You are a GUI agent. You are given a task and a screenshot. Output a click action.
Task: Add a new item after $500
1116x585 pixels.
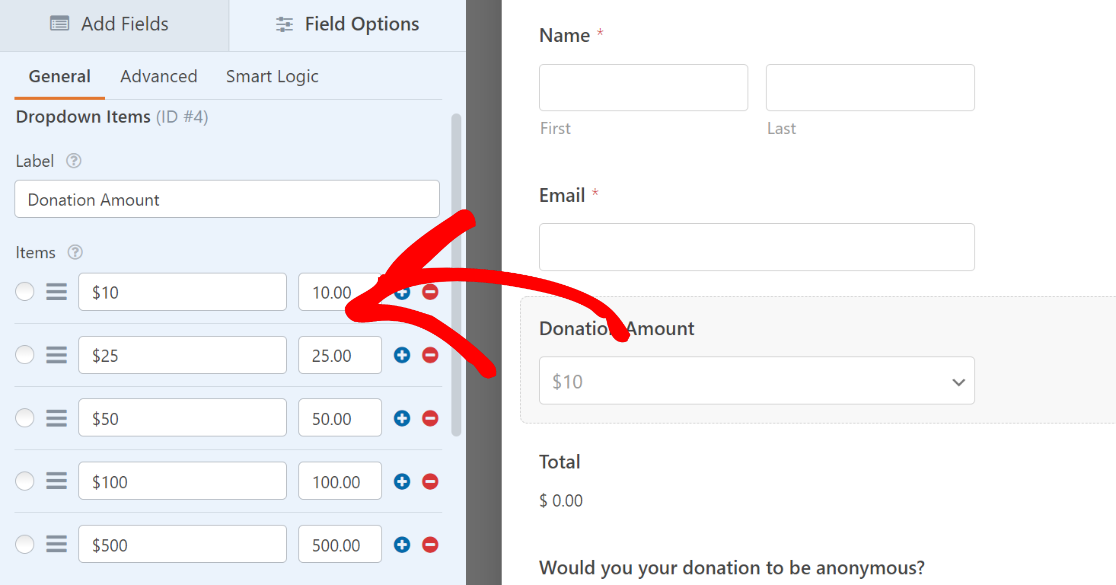402,545
